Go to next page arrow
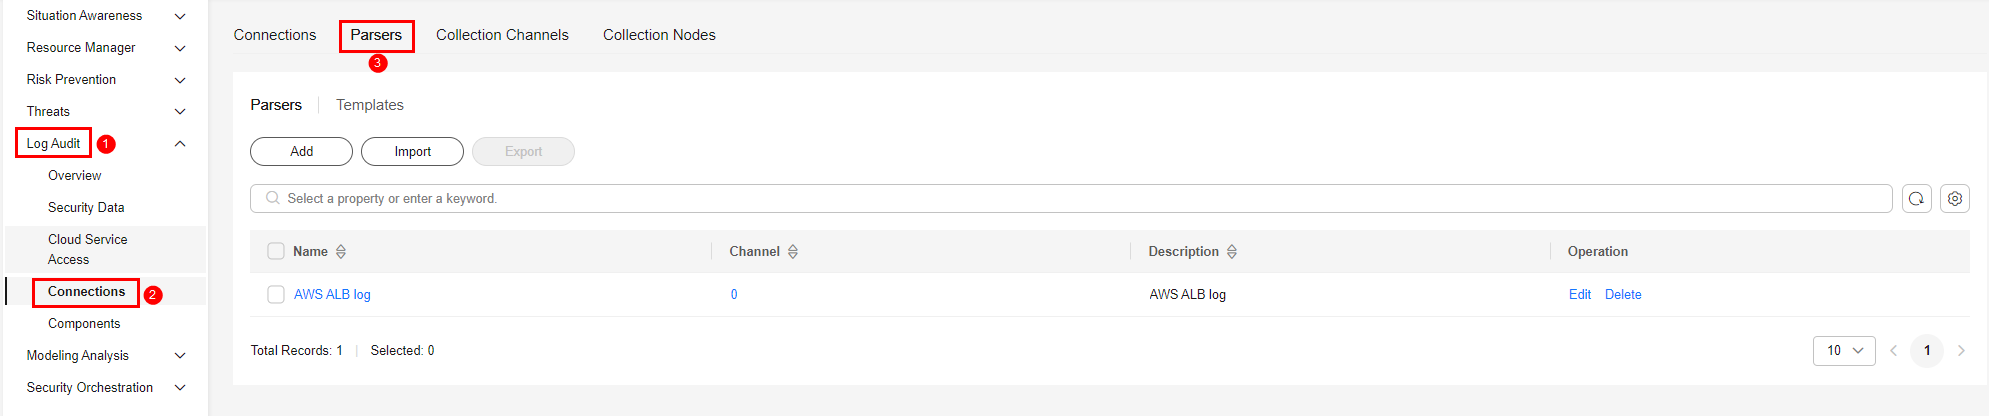 1960,351
